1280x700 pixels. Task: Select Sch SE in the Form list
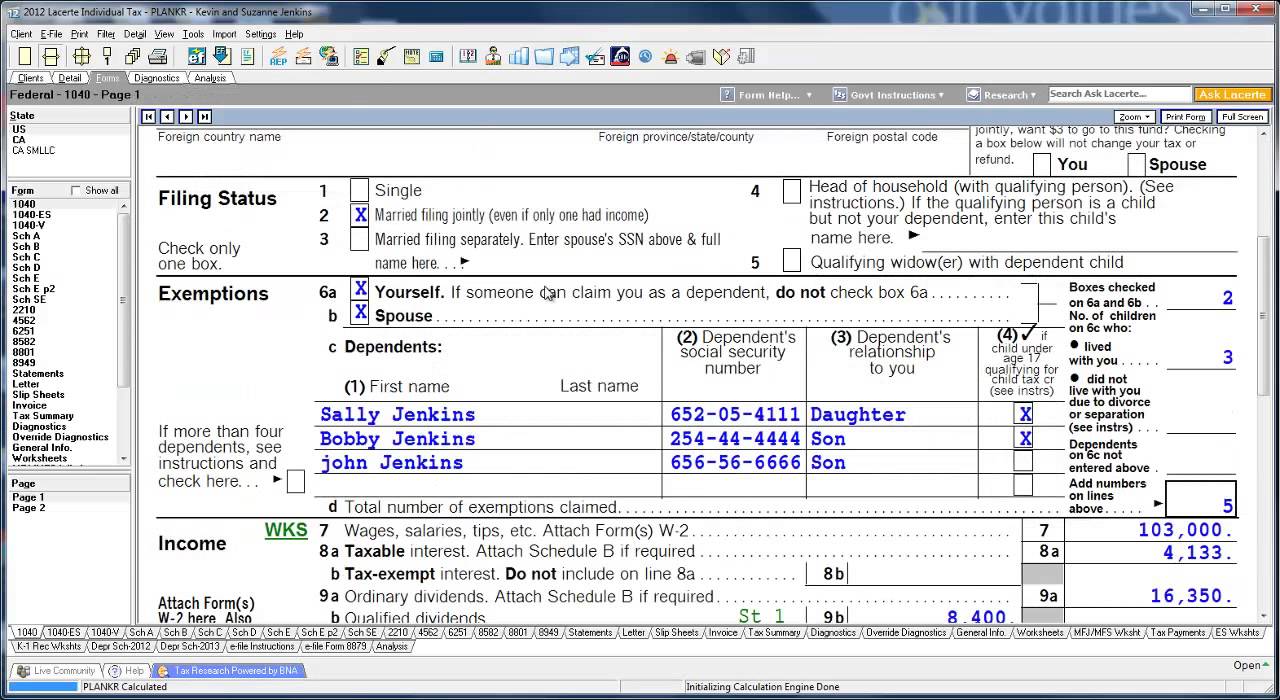click(x=29, y=299)
